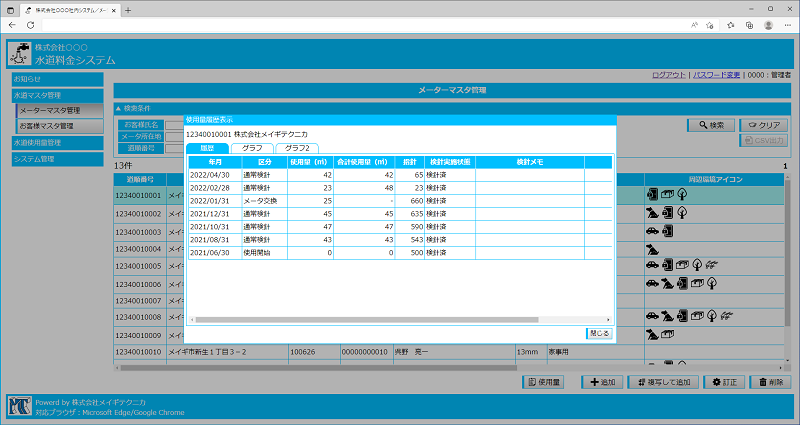
Task: Click the 複写して追加 button
Action: point(663,382)
